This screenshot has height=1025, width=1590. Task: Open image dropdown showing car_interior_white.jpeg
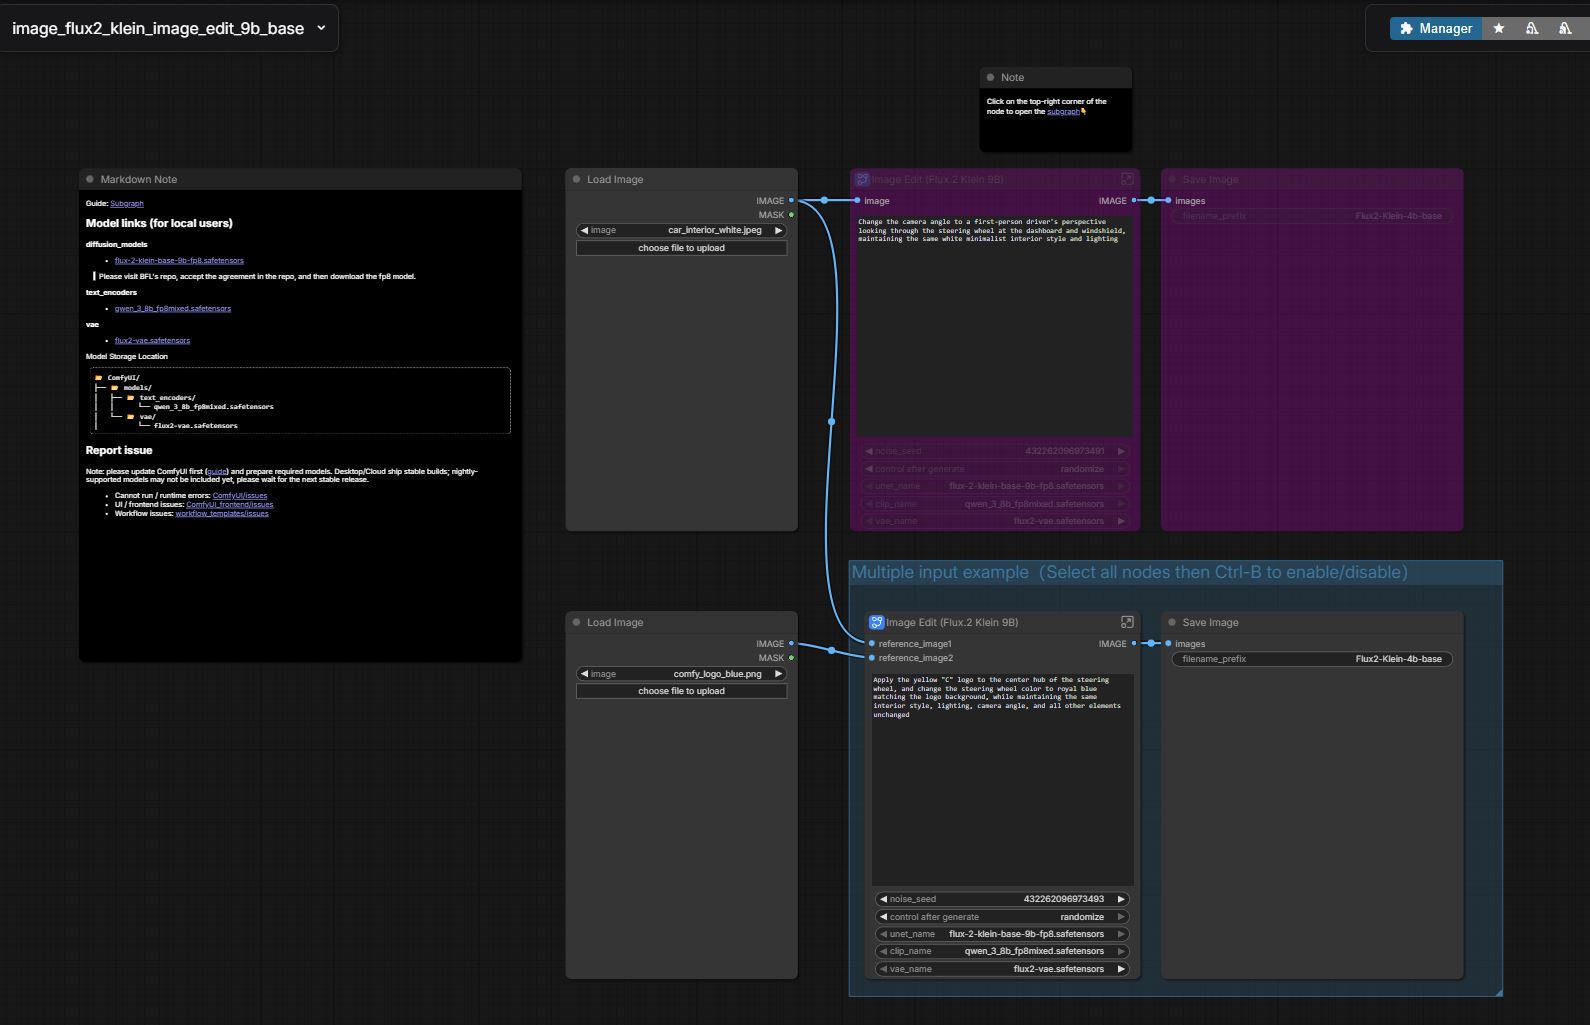681,230
